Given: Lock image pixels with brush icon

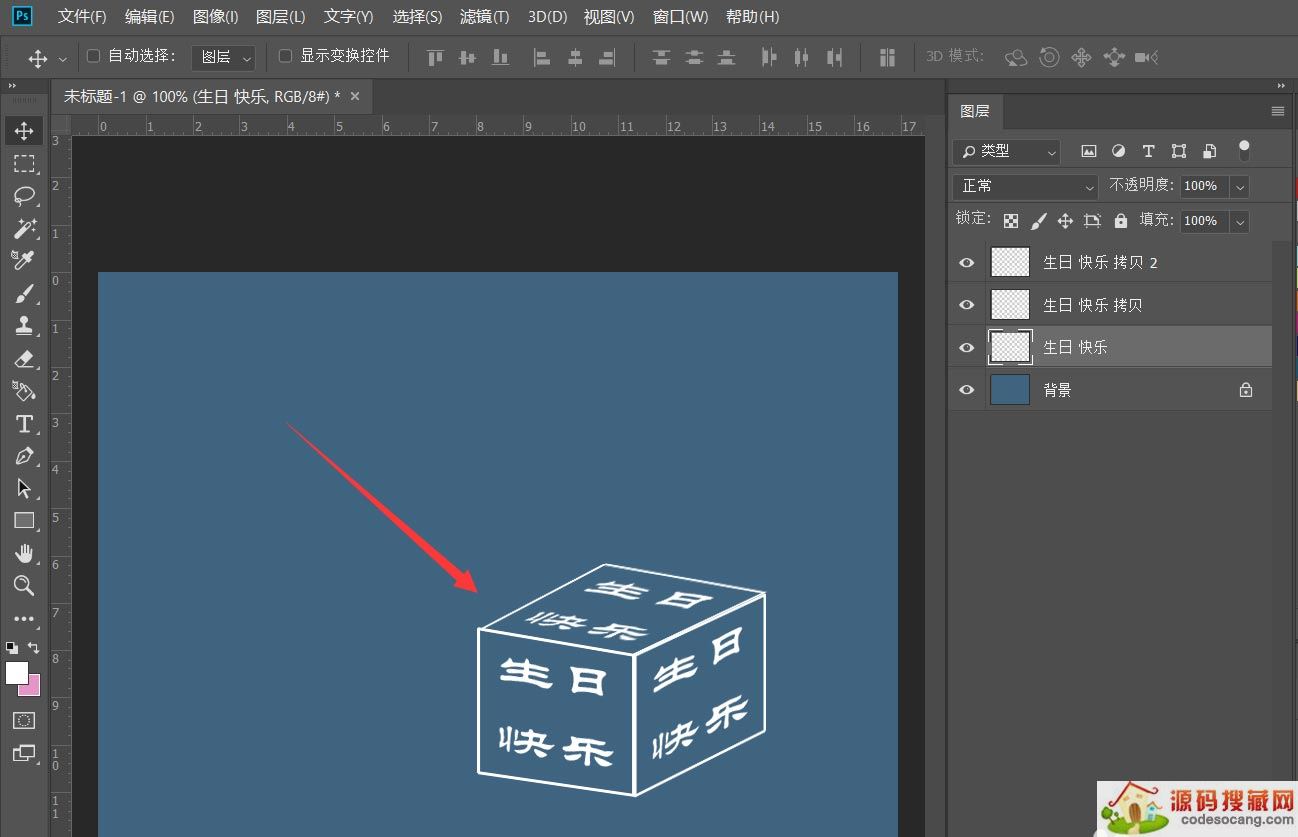Looking at the screenshot, I should 1038,221.
